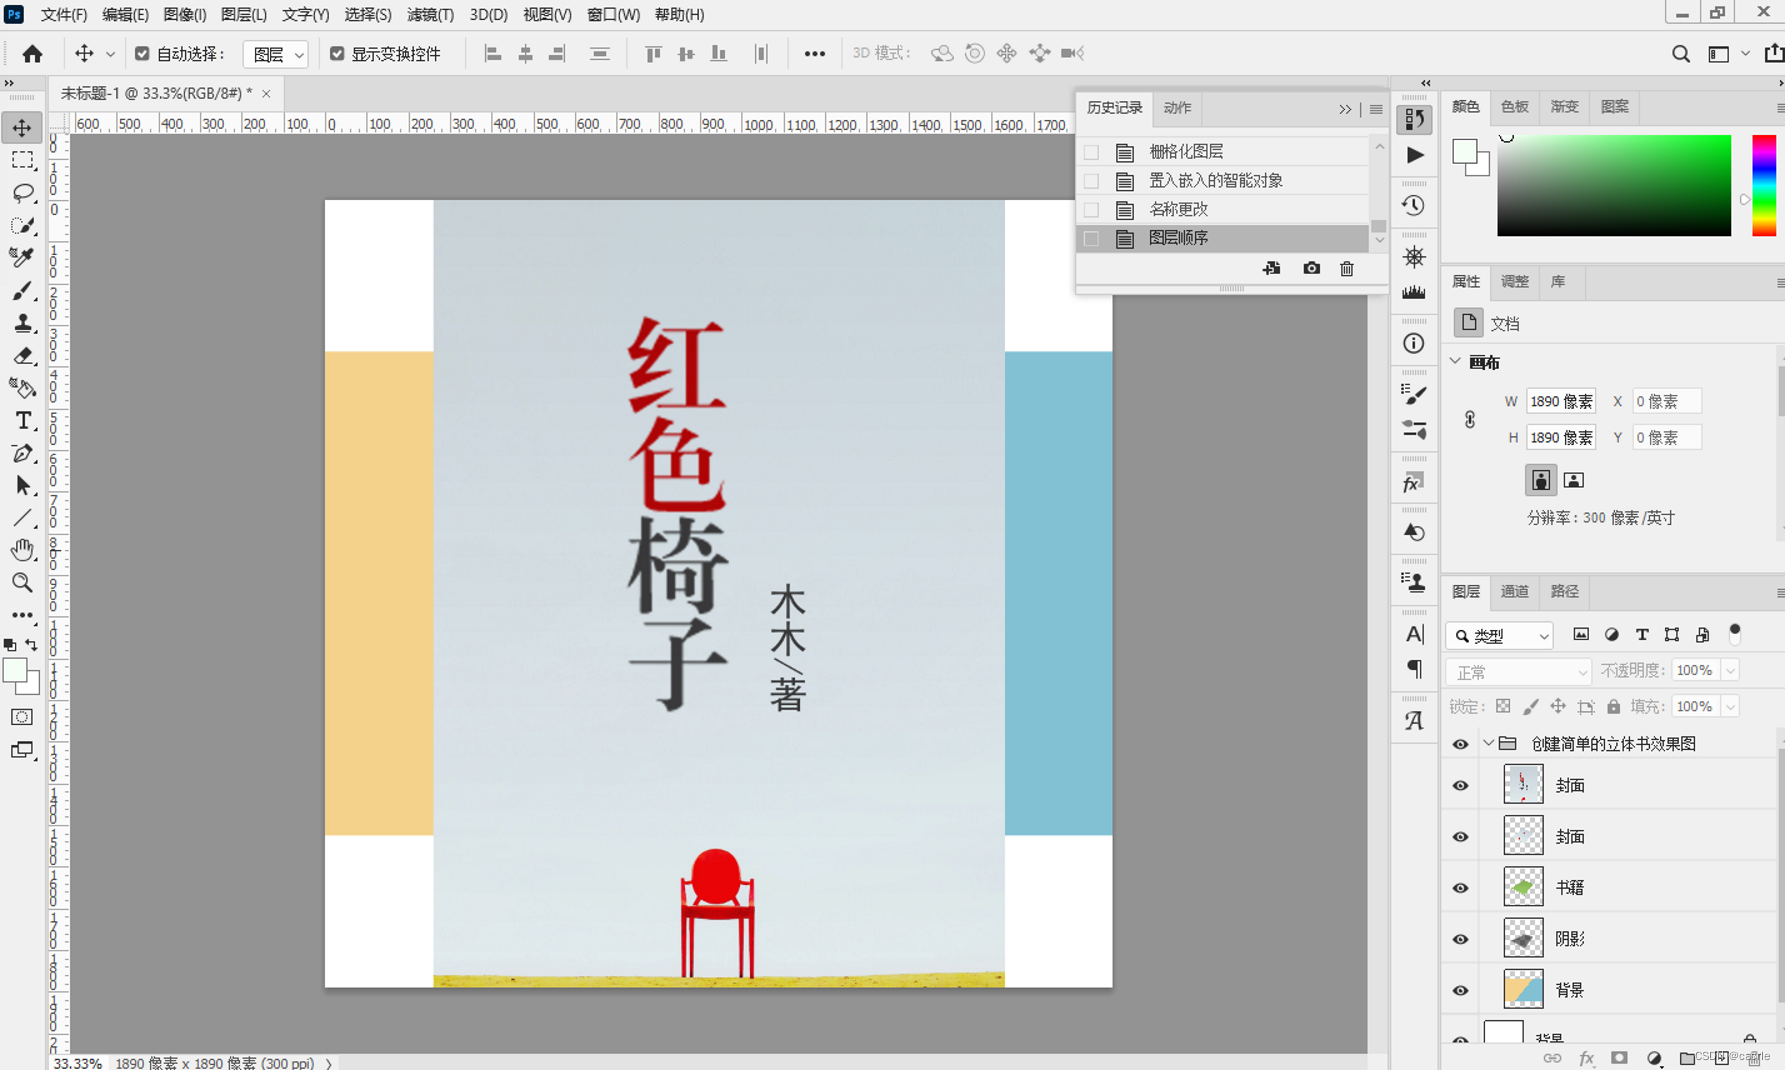Select the 置入嵌入的智能对象 history state
1785x1070 pixels.
pyautogui.click(x=1222, y=181)
